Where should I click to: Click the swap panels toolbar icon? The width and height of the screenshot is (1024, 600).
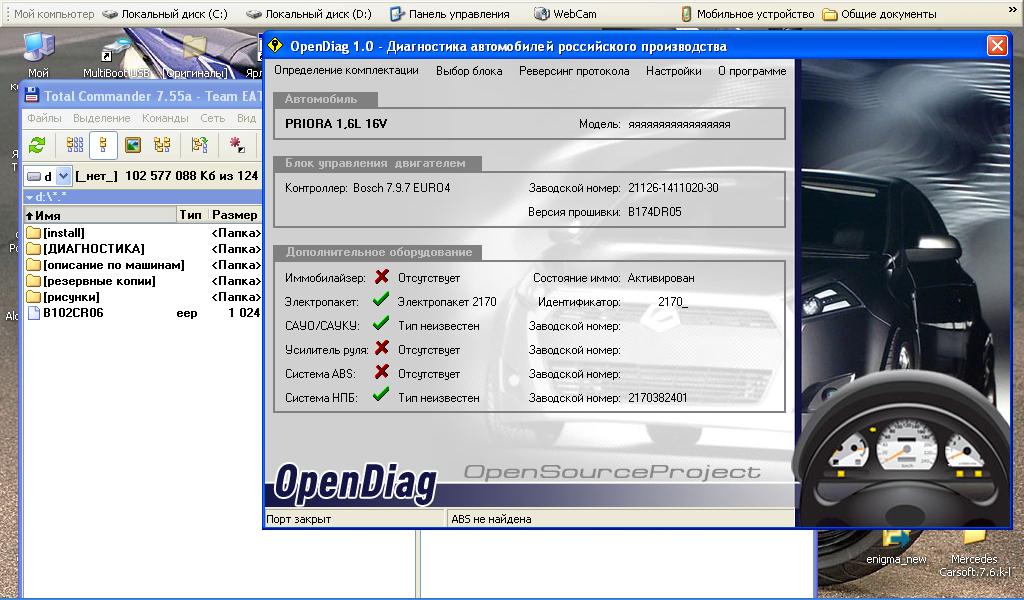tap(199, 145)
